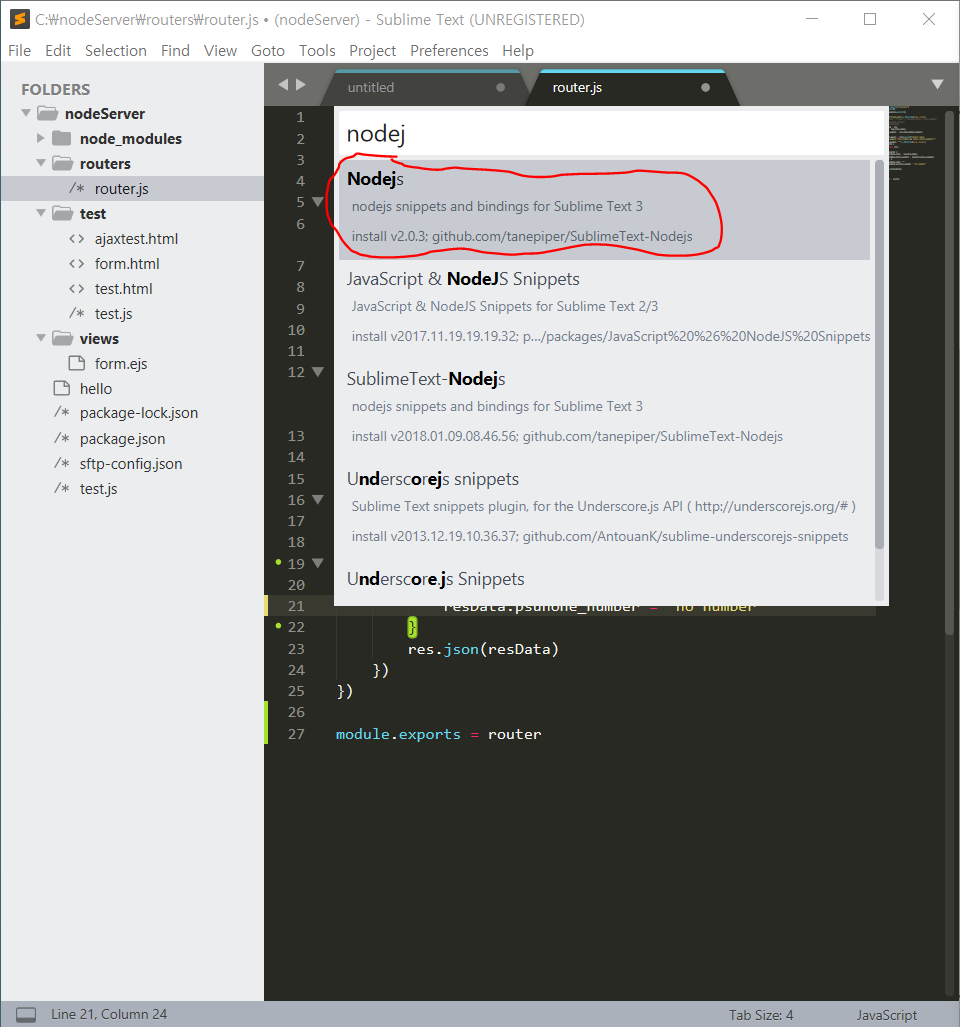Expand the node_modules folder
Viewport: 960px width, 1027px height.
[41, 138]
